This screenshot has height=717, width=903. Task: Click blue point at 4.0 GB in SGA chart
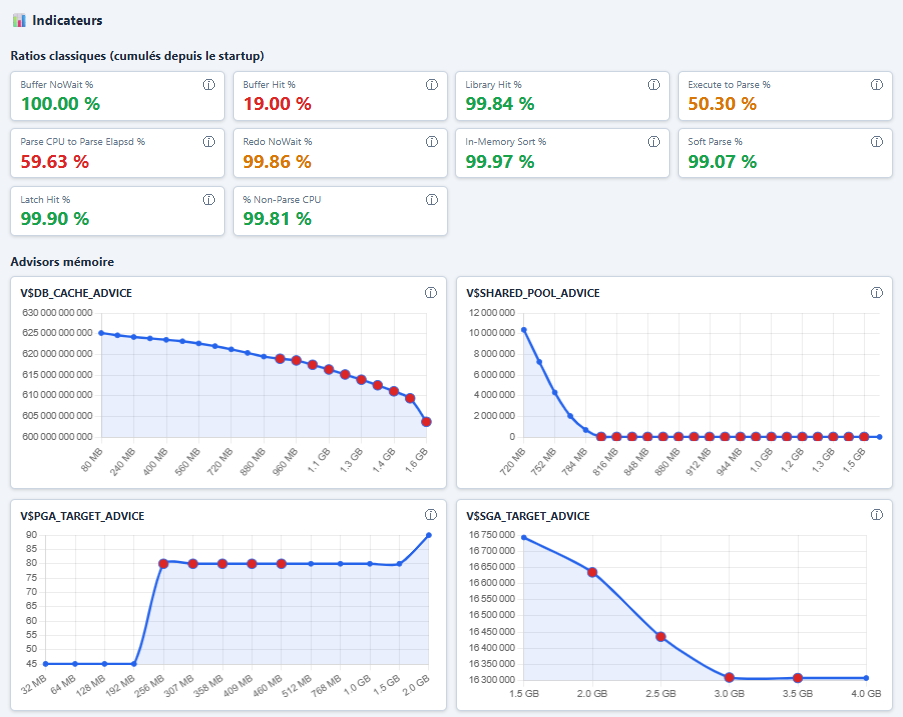866,678
